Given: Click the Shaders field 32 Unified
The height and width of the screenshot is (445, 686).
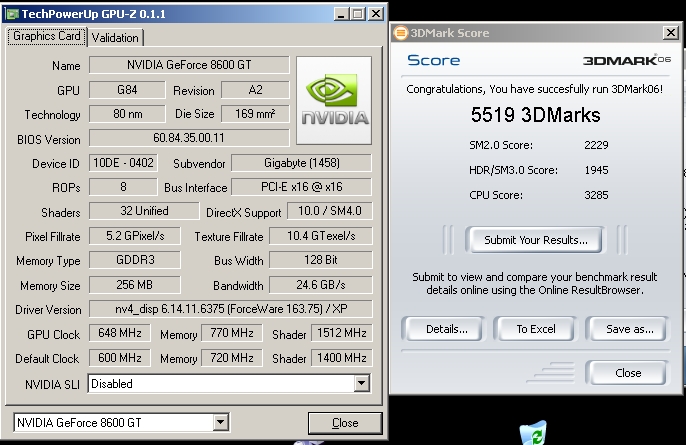Looking at the screenshot, I should click(x=144, y=211).
